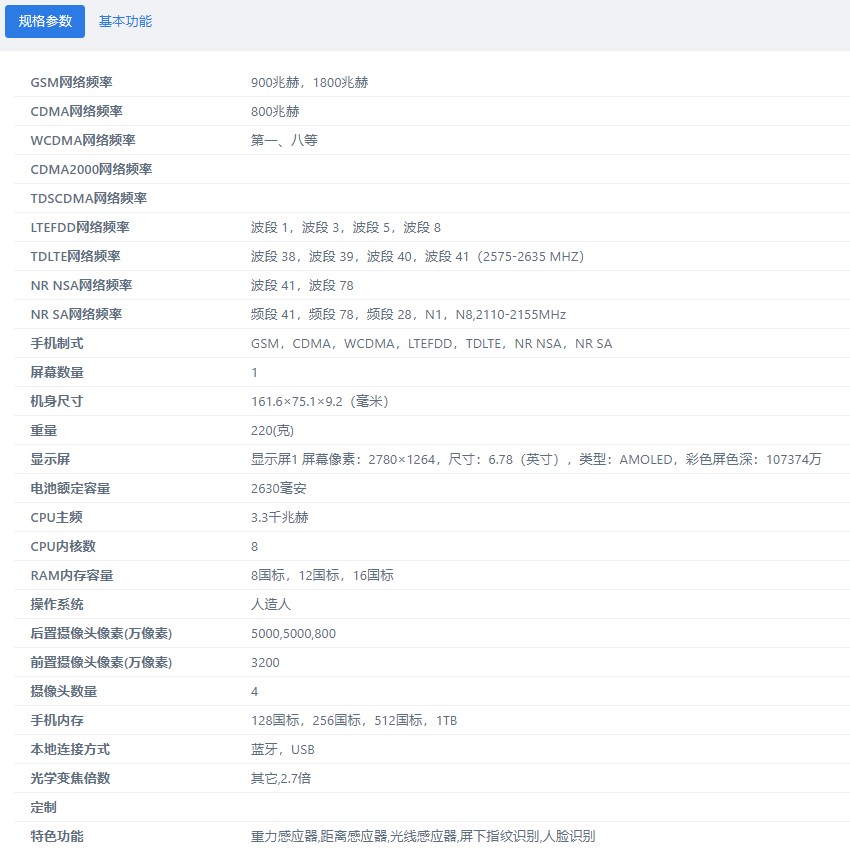This screenshot has height=866, width=850.
Task: Select the battery value 2630毫安
Action: click(278, 488)
